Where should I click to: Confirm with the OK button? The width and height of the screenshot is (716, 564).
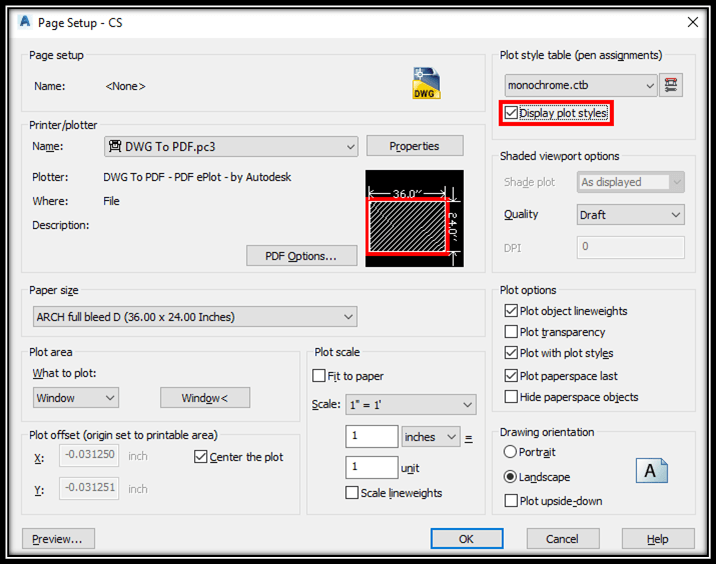(x=467, y=539)
